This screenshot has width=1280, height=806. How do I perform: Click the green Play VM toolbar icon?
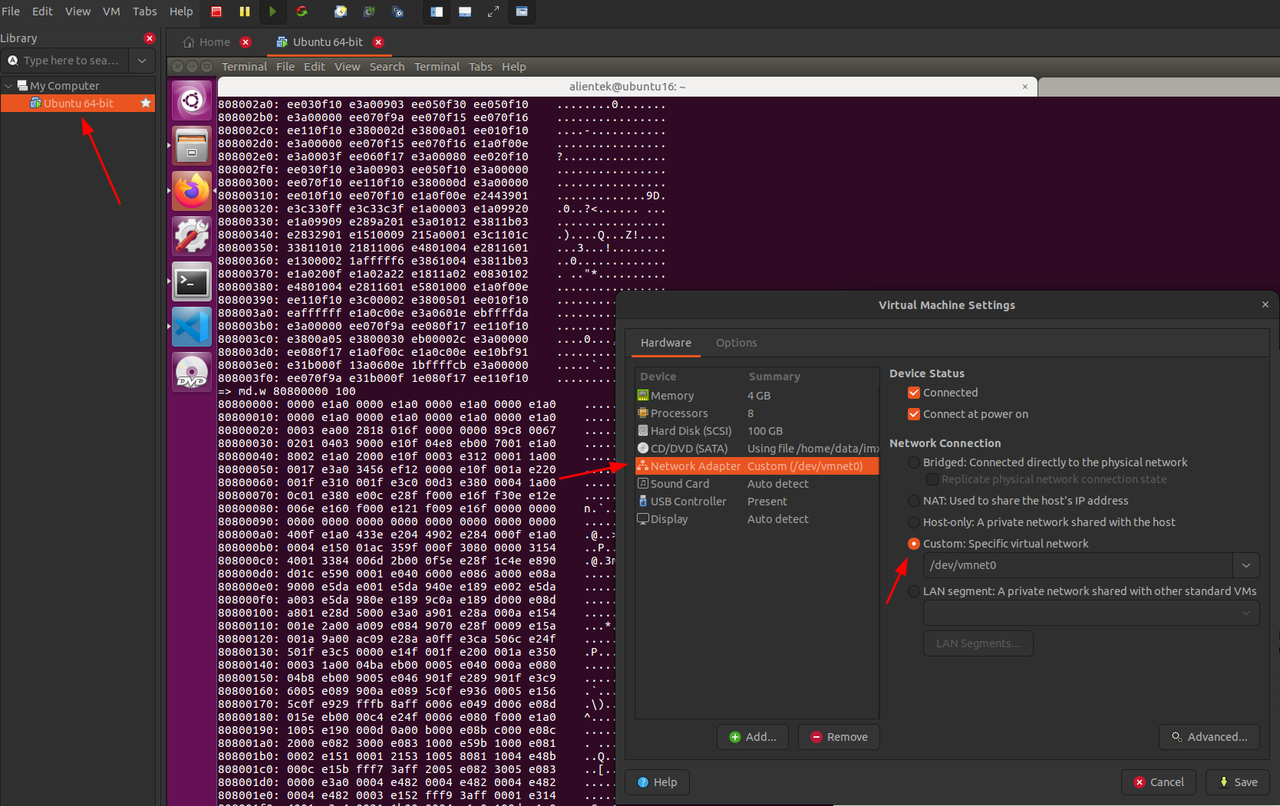[x=273, y=12]
